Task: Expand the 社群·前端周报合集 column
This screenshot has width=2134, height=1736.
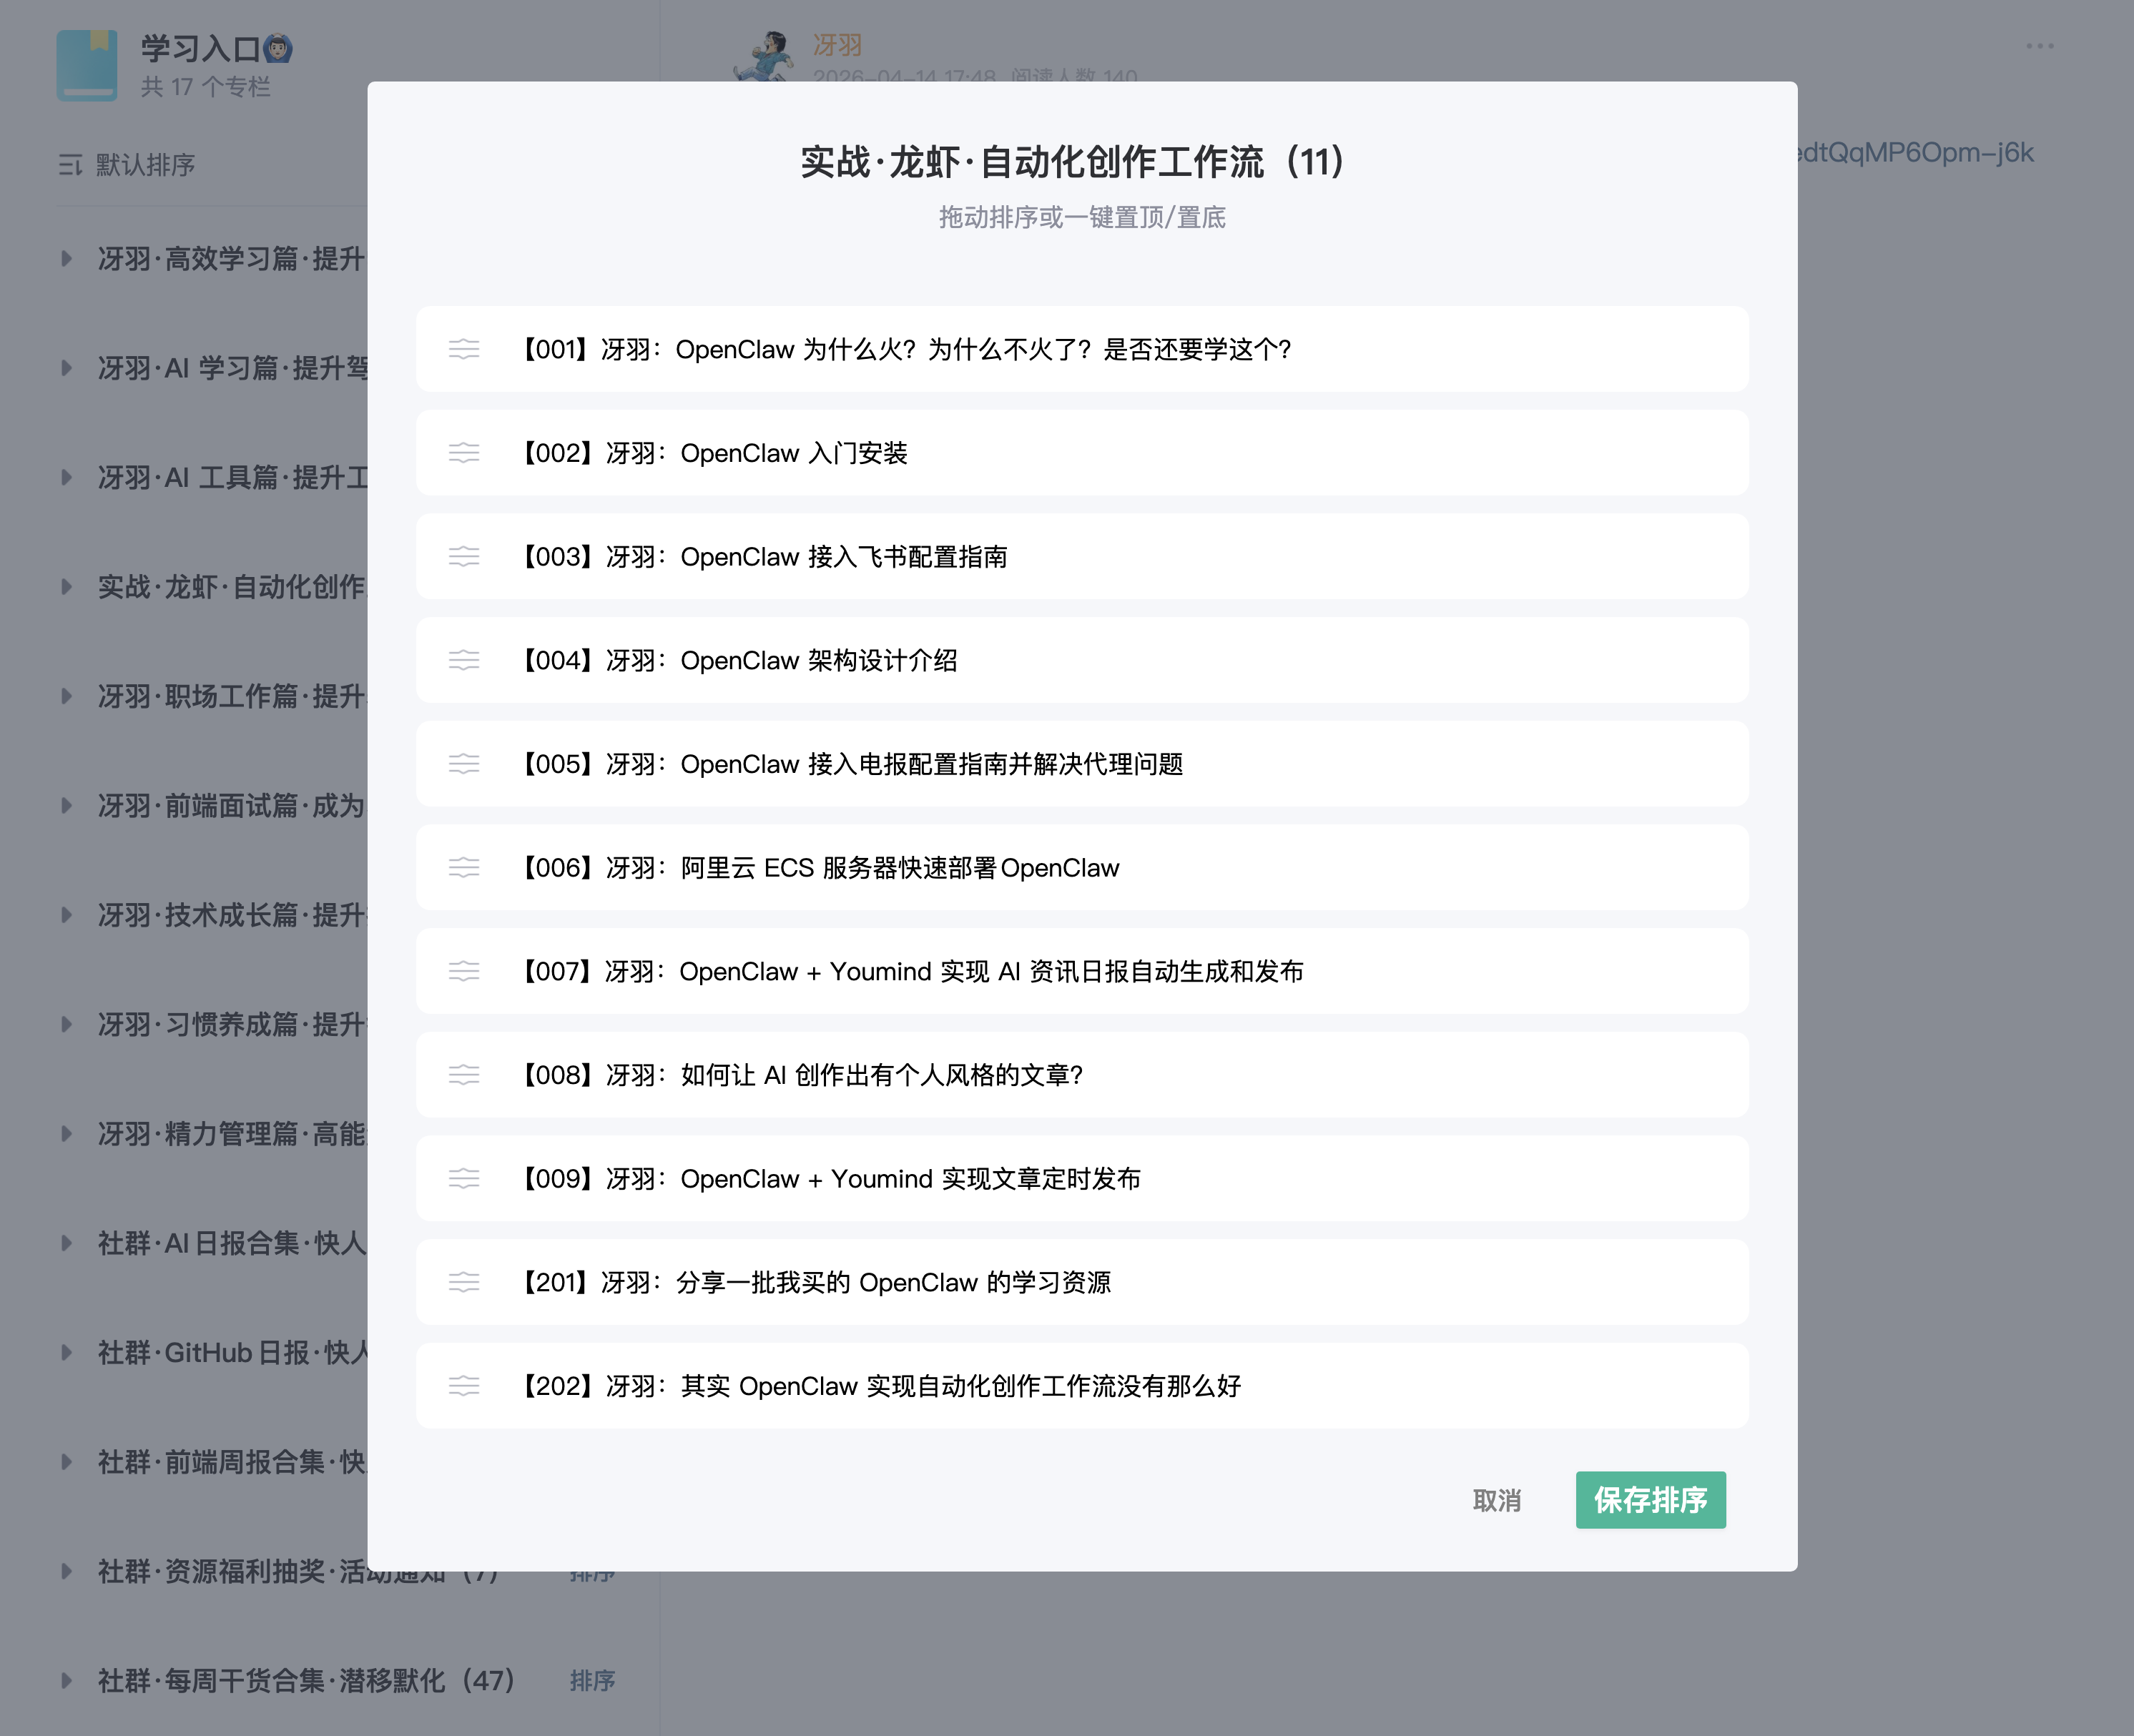Action: coord(66,1462)
